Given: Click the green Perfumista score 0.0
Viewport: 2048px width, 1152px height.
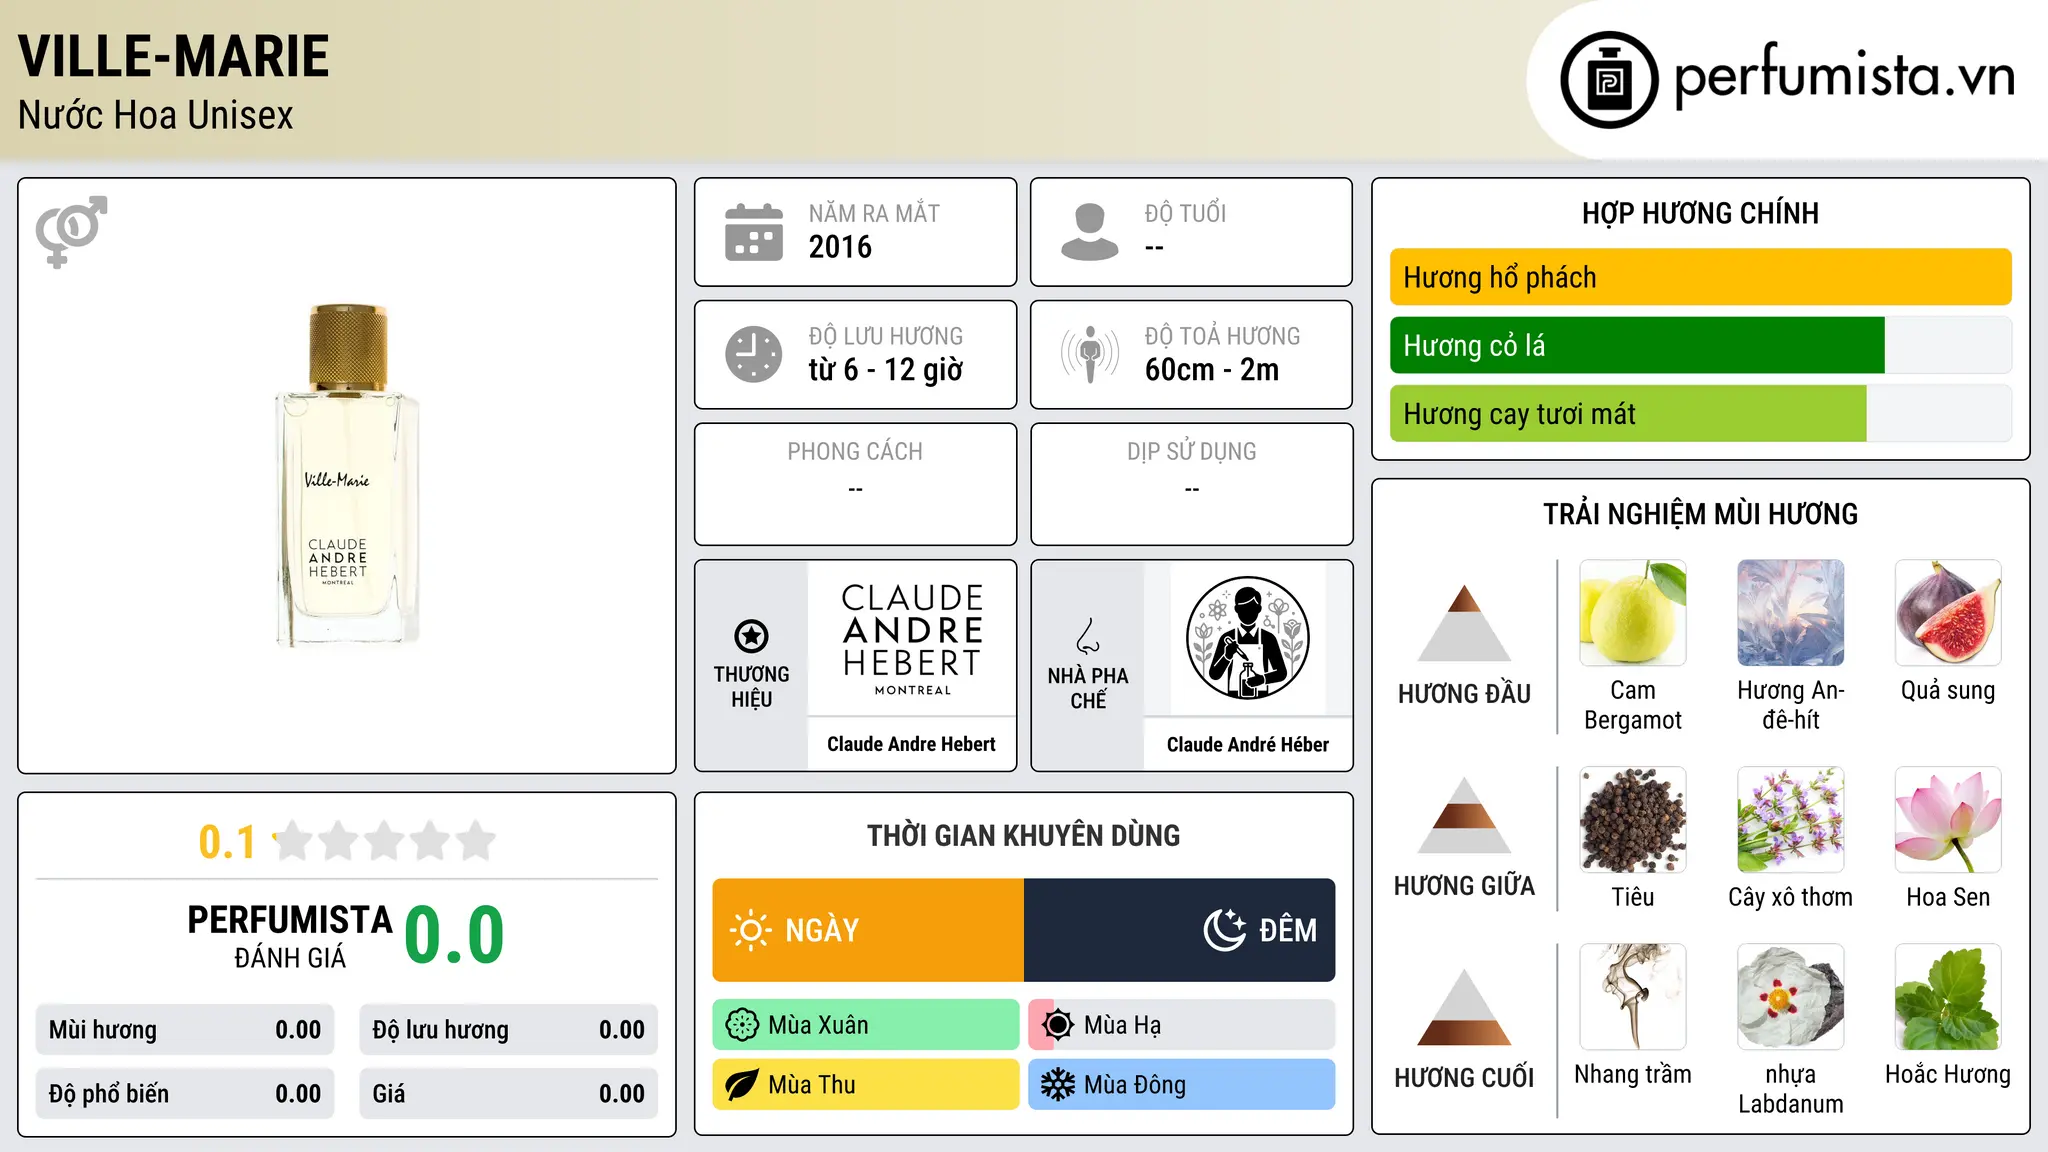Looking at the screenshot, I should click(x=455, y=935).
